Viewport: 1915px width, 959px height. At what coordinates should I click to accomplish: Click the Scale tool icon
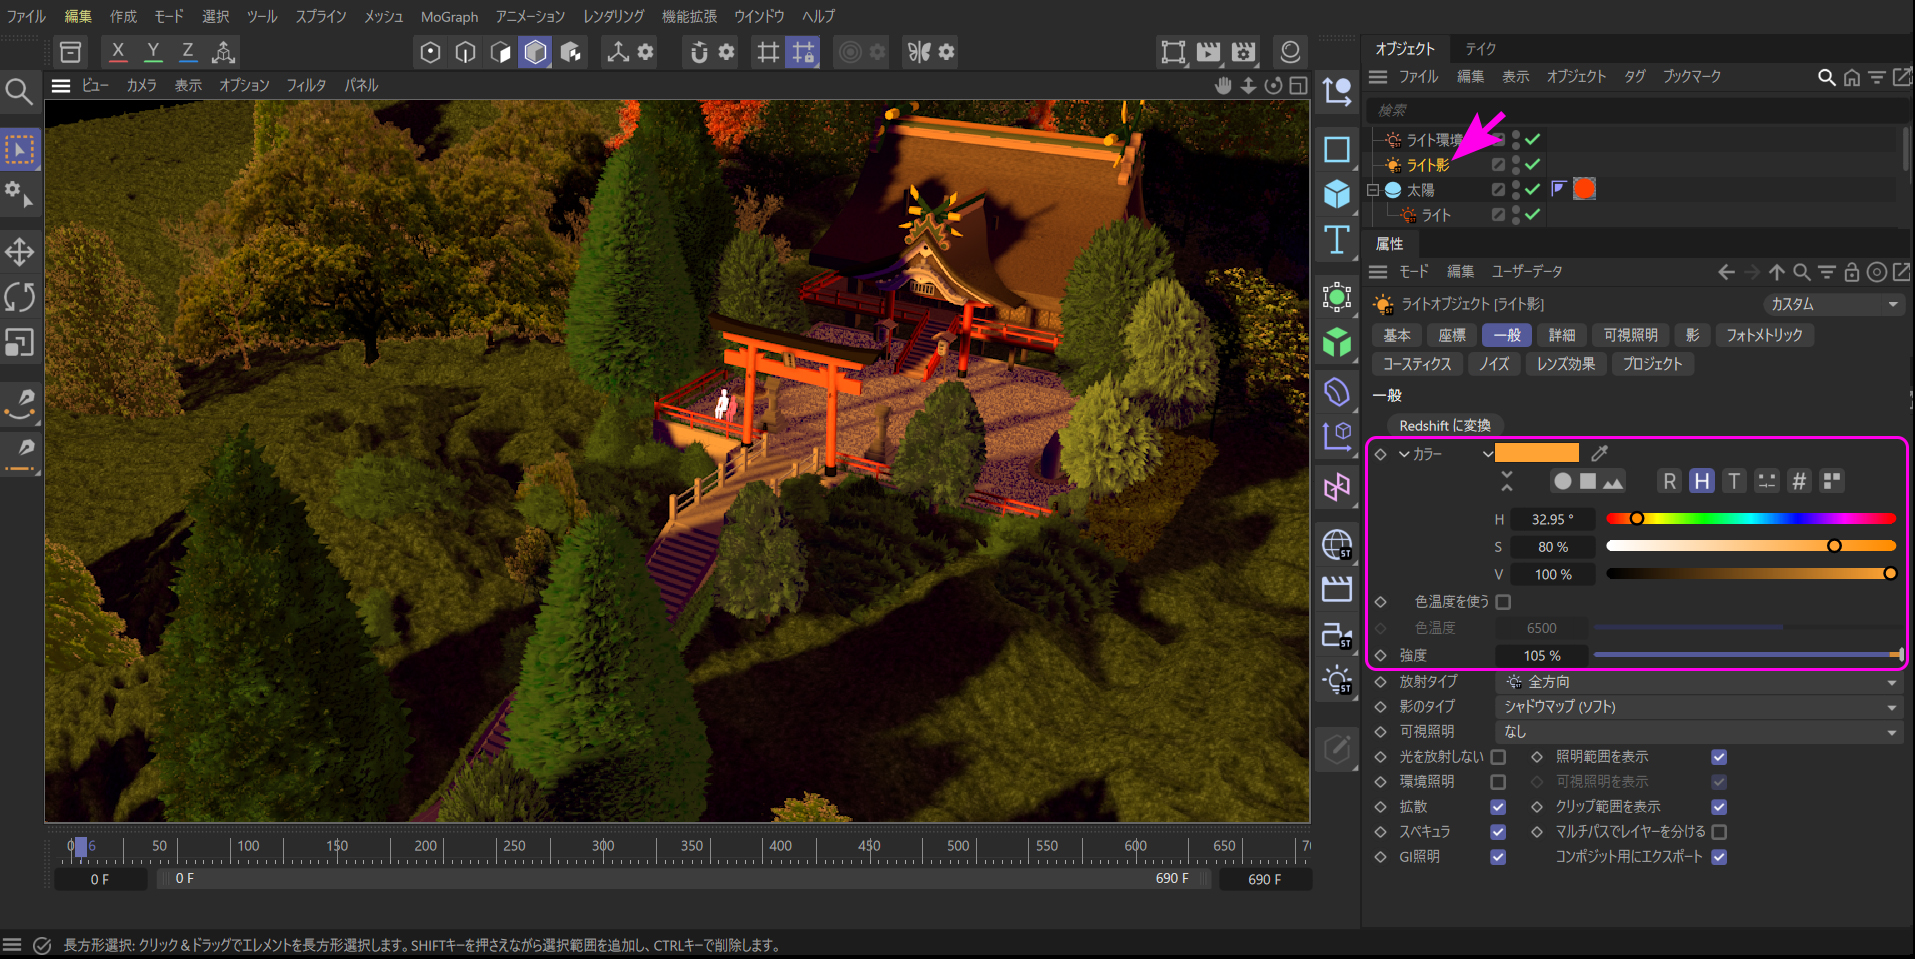[20, 343]
